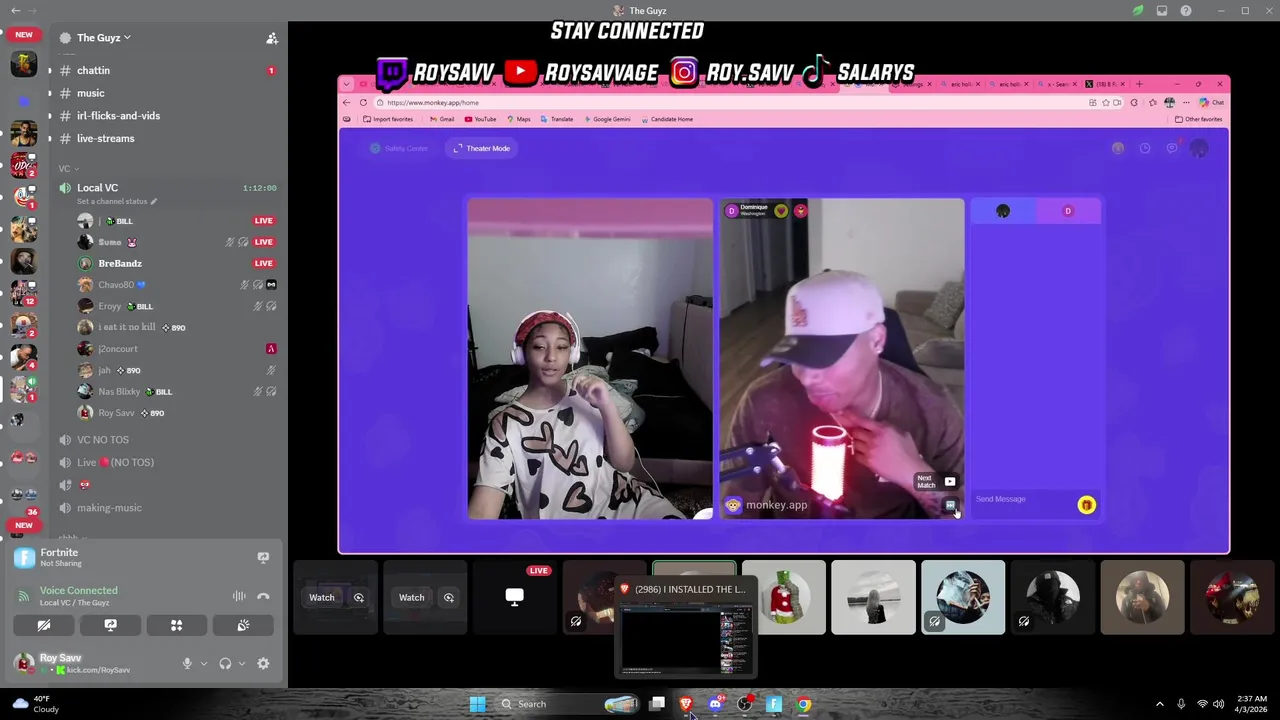Open noise suppression waveform icon

(239, 597)
